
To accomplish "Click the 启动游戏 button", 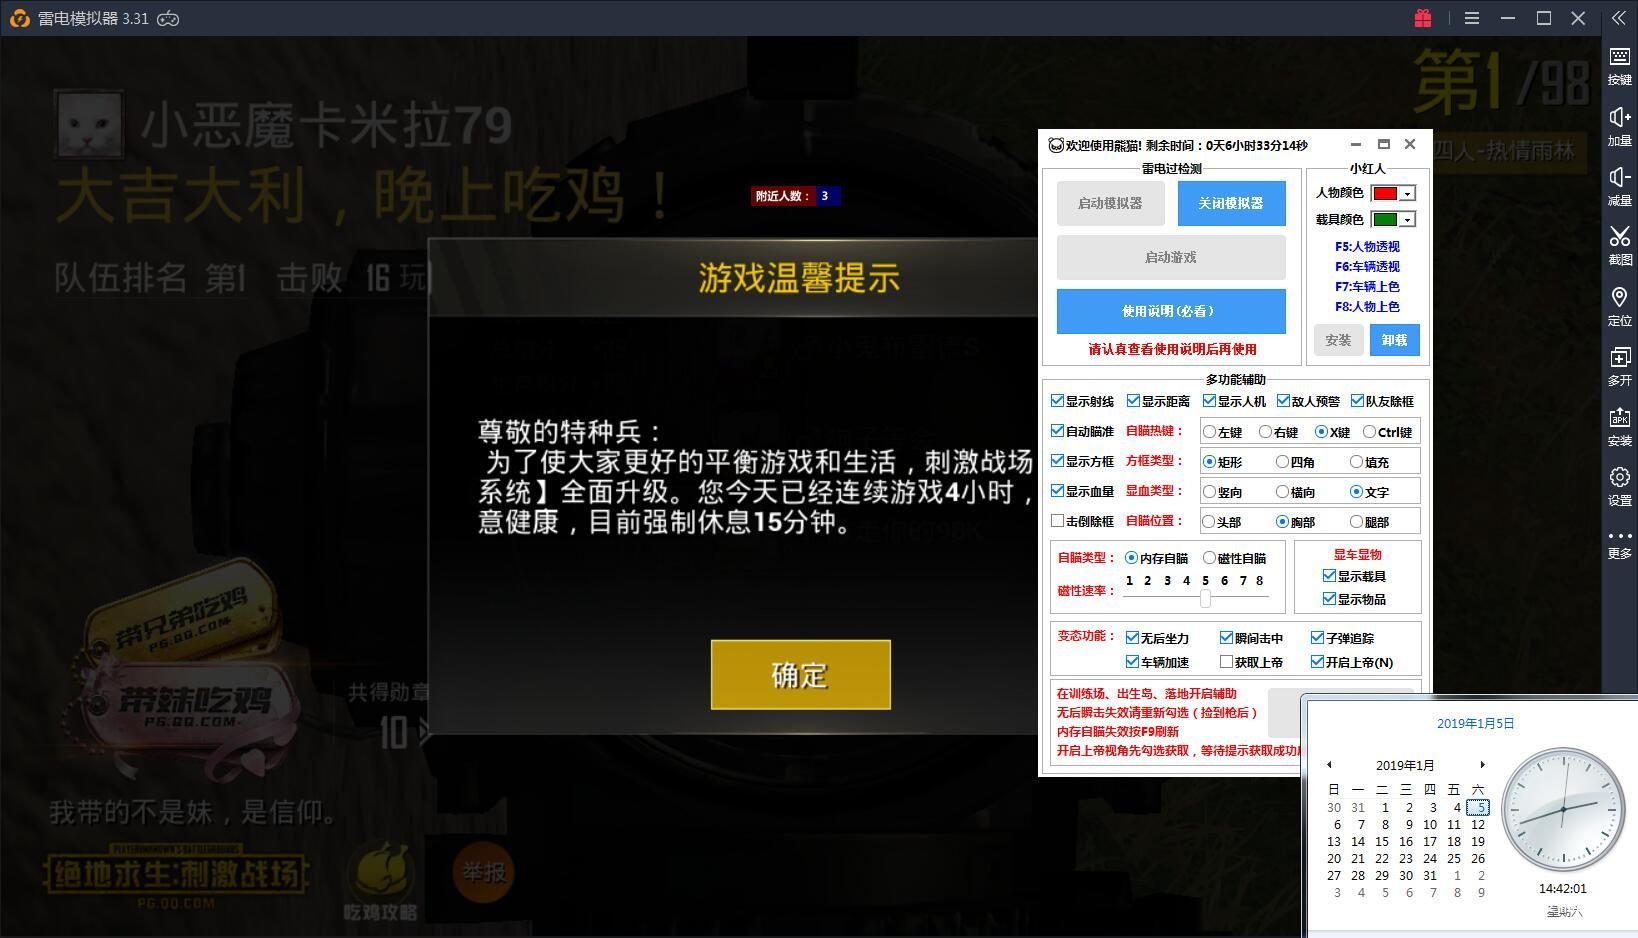I will coord(1171,257).
